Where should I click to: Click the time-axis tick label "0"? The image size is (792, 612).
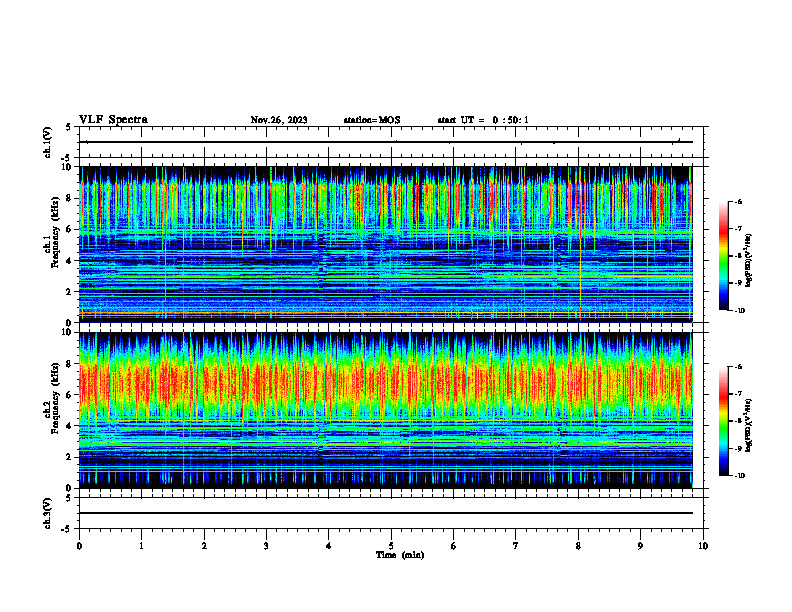tap(79, 546)
